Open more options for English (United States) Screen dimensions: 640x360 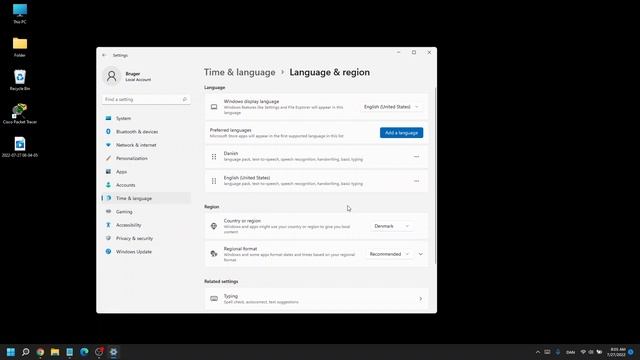(416, 181)
